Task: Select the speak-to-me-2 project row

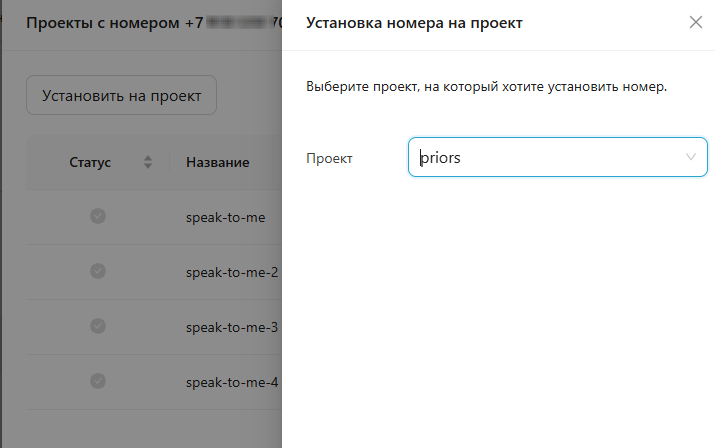Action: click(x=232, y=272)
